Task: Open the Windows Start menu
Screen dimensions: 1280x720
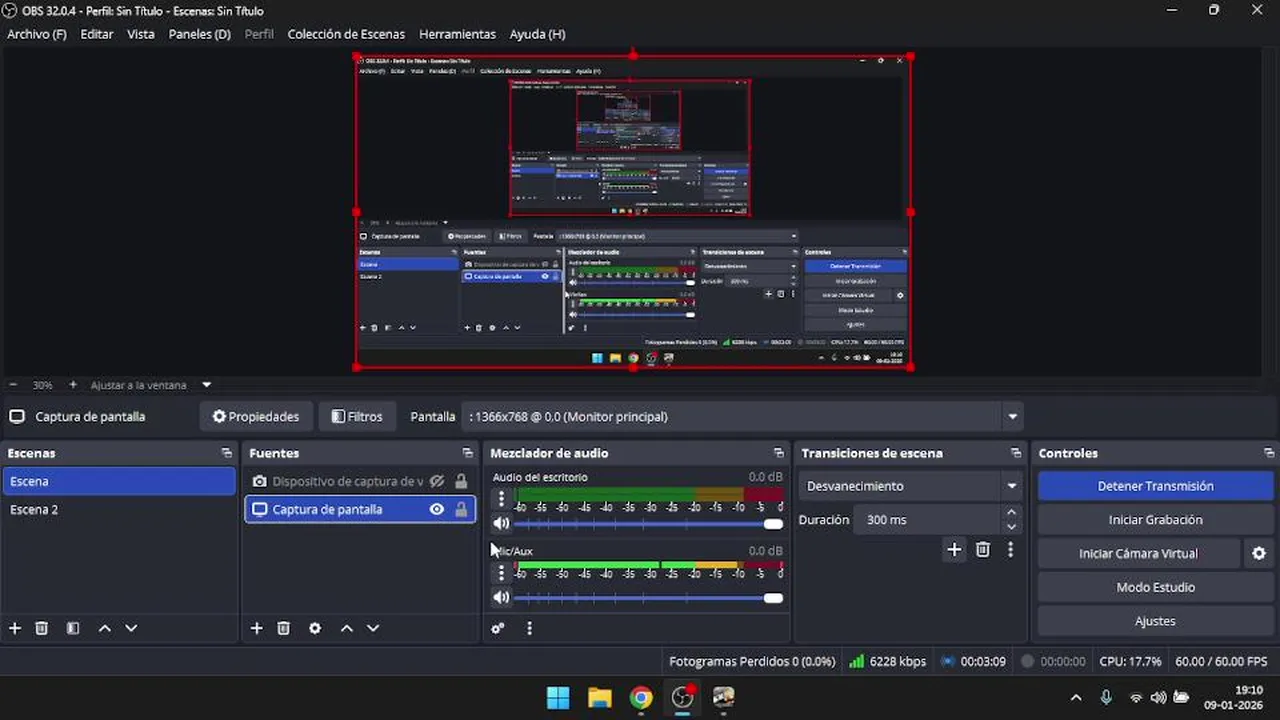Action: pos(558,698)
